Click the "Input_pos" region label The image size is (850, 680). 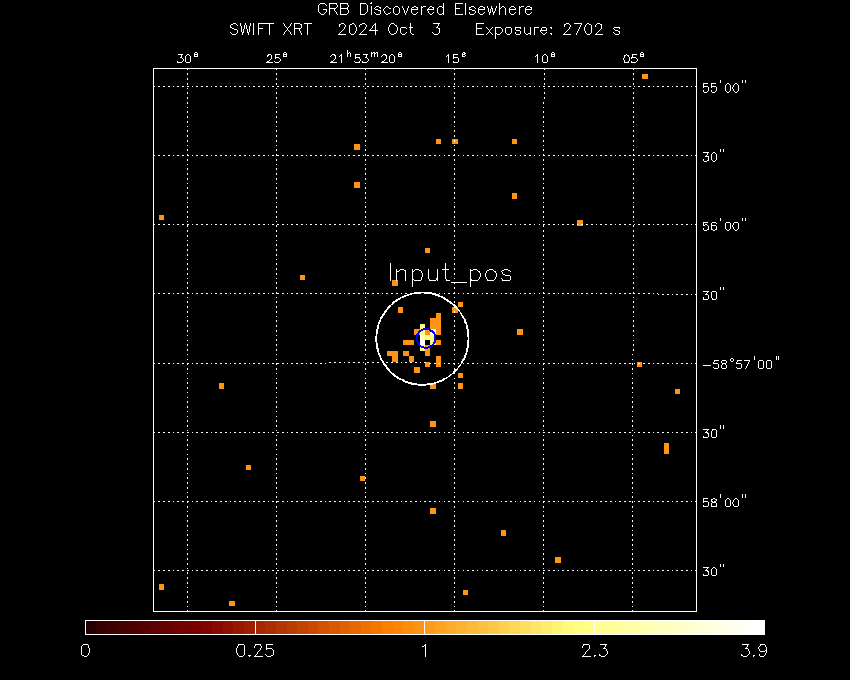tap(450, 273)
